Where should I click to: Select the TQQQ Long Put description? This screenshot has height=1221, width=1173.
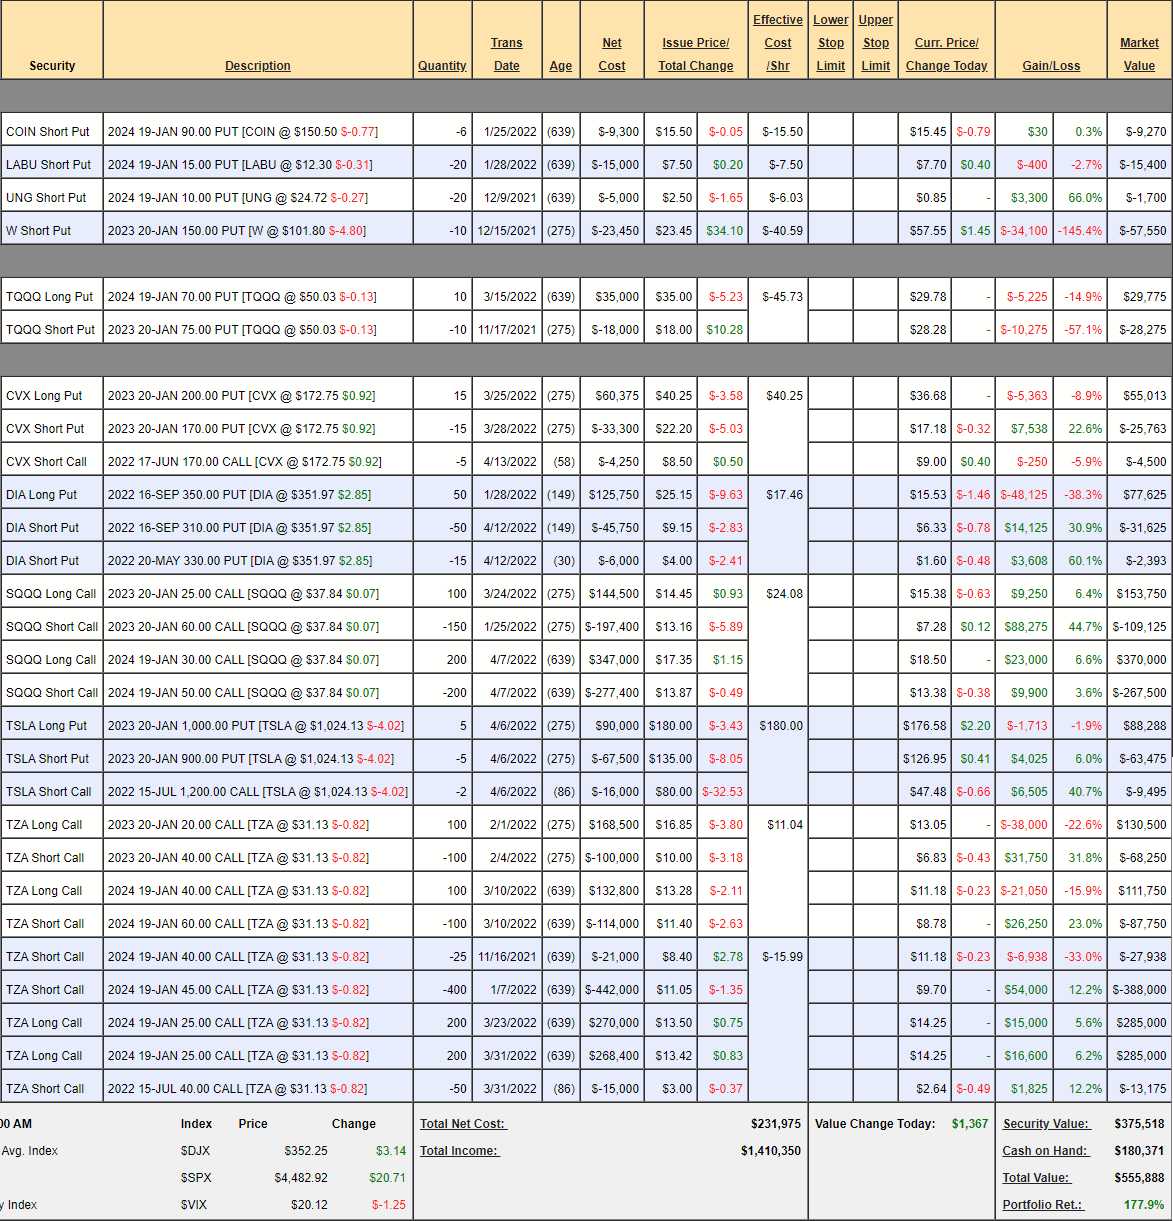tap(242, 297)
